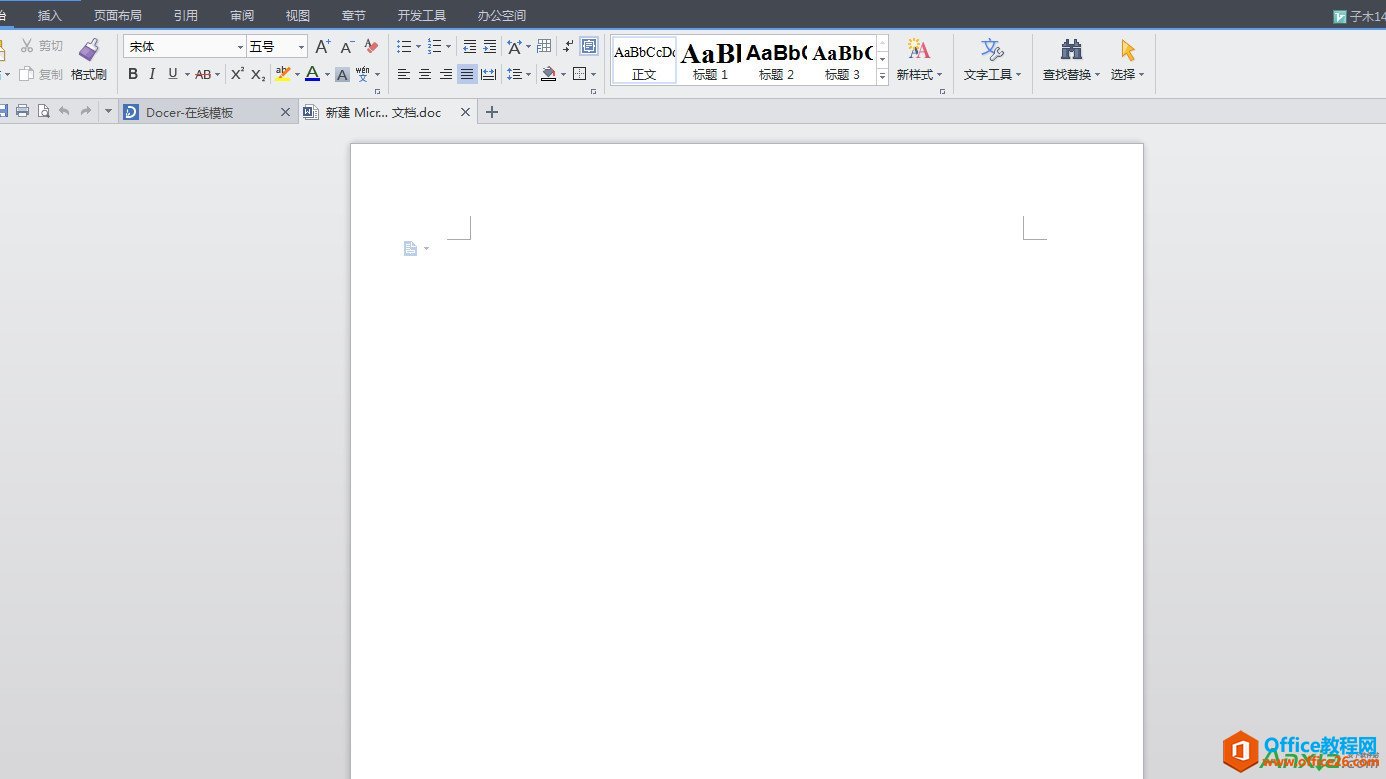Apply the 标题 1 heading style
The image size is (1386, 779).
[x=710, y=61]
